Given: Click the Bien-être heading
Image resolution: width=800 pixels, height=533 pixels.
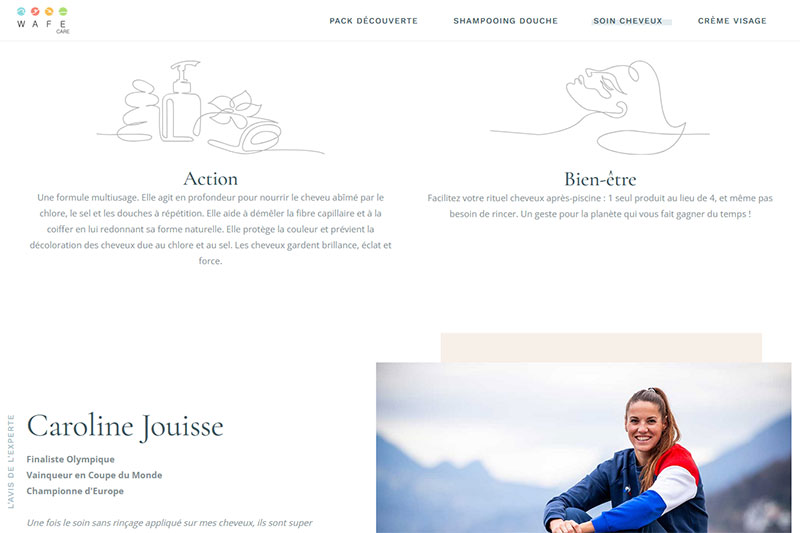Looking at the screenshot, I should coord(600,179).
